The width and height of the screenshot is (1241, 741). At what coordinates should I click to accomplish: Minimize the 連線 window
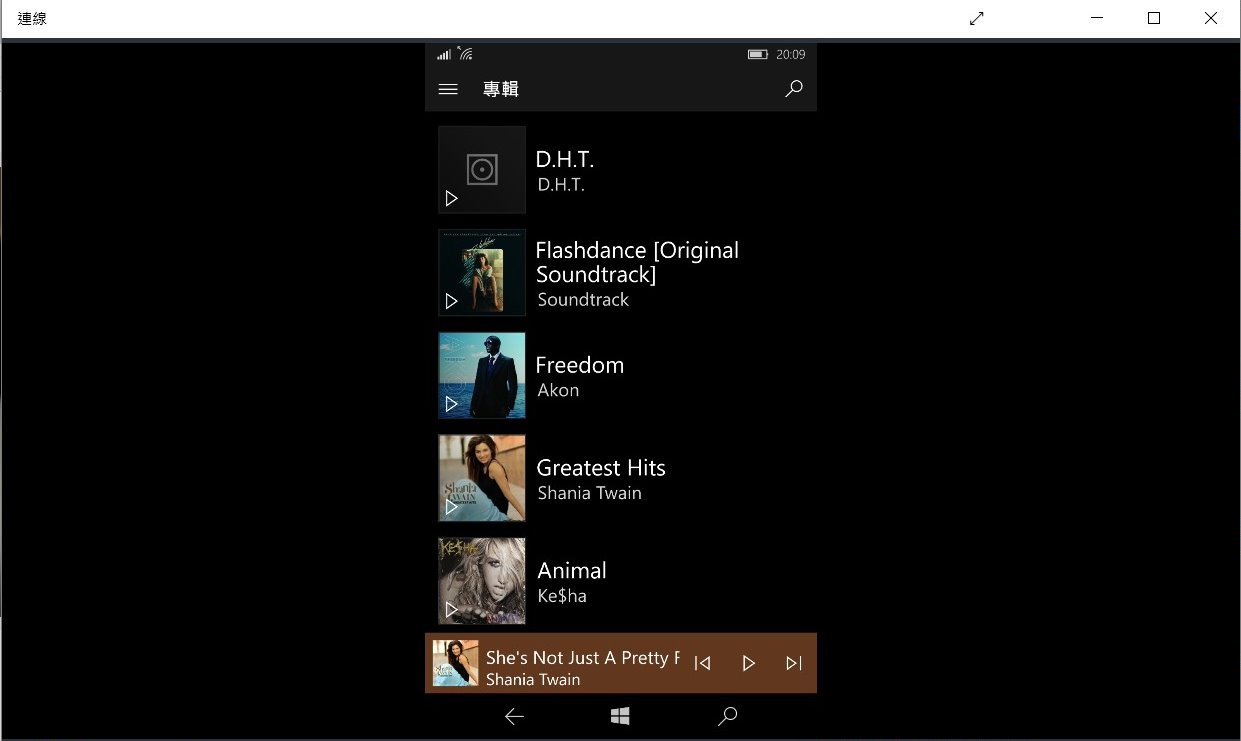[1097, 18]
